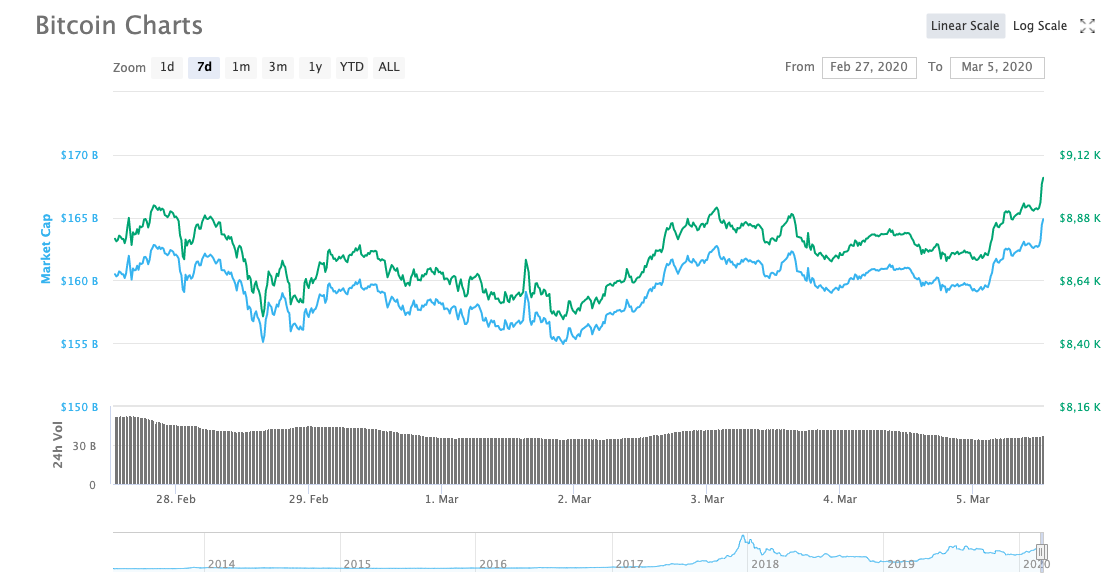This screenshot has height=583, width=1105.
Task: Click the 30 B volume axis label
Action: [x=84, y=446]
